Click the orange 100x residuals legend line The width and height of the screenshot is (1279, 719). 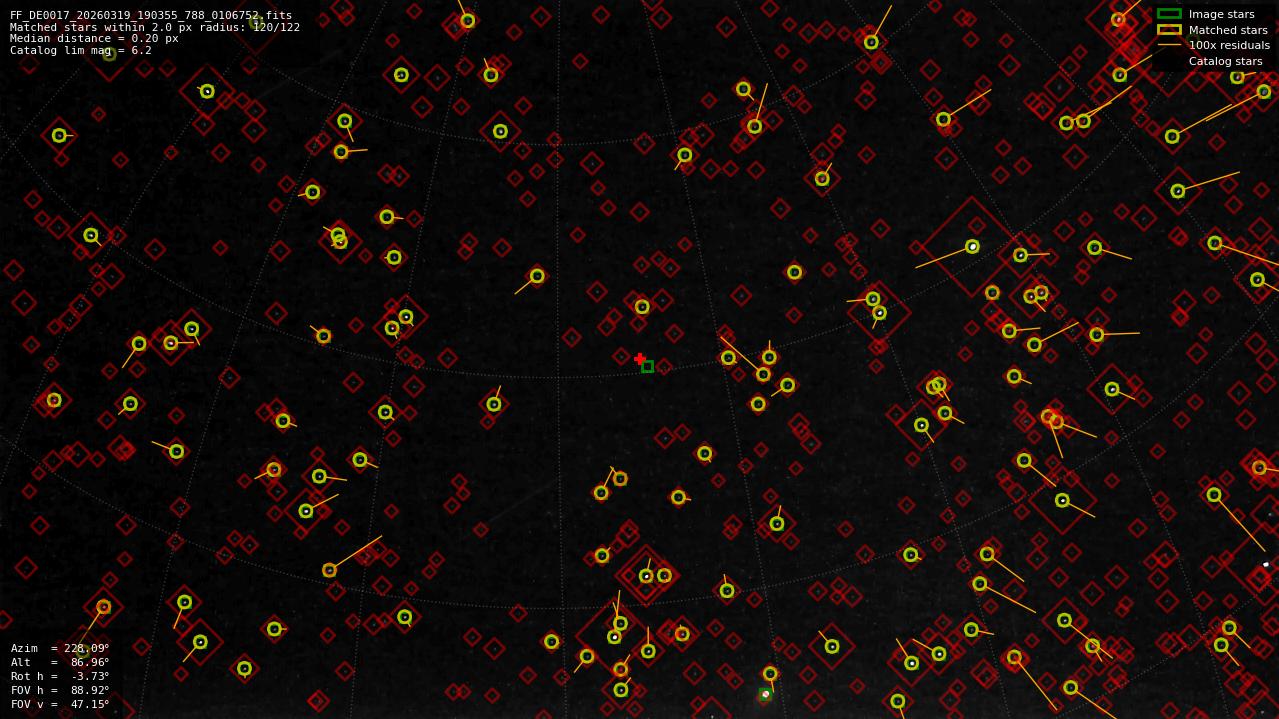(x=1169, y=45)
